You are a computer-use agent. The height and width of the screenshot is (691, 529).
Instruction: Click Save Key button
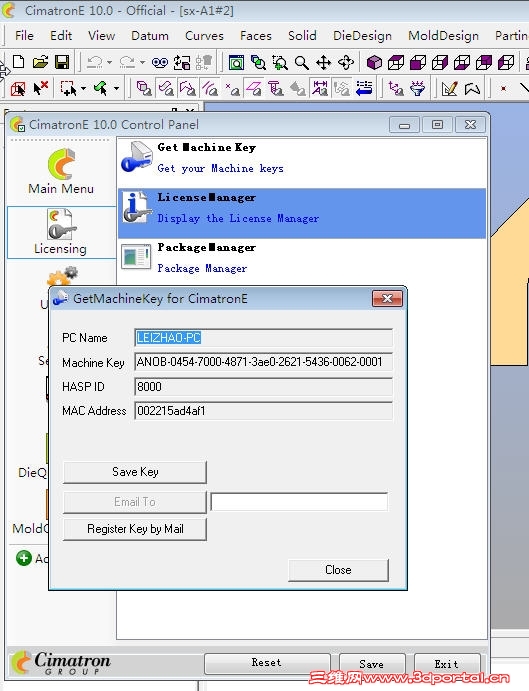(x=135, y=472)
